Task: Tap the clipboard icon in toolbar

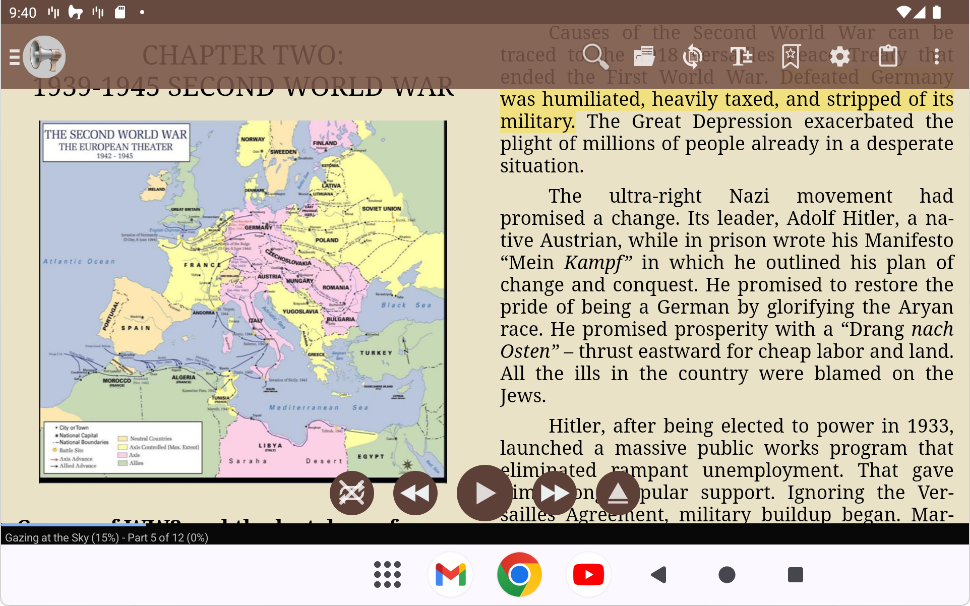Action: [888, 56]
